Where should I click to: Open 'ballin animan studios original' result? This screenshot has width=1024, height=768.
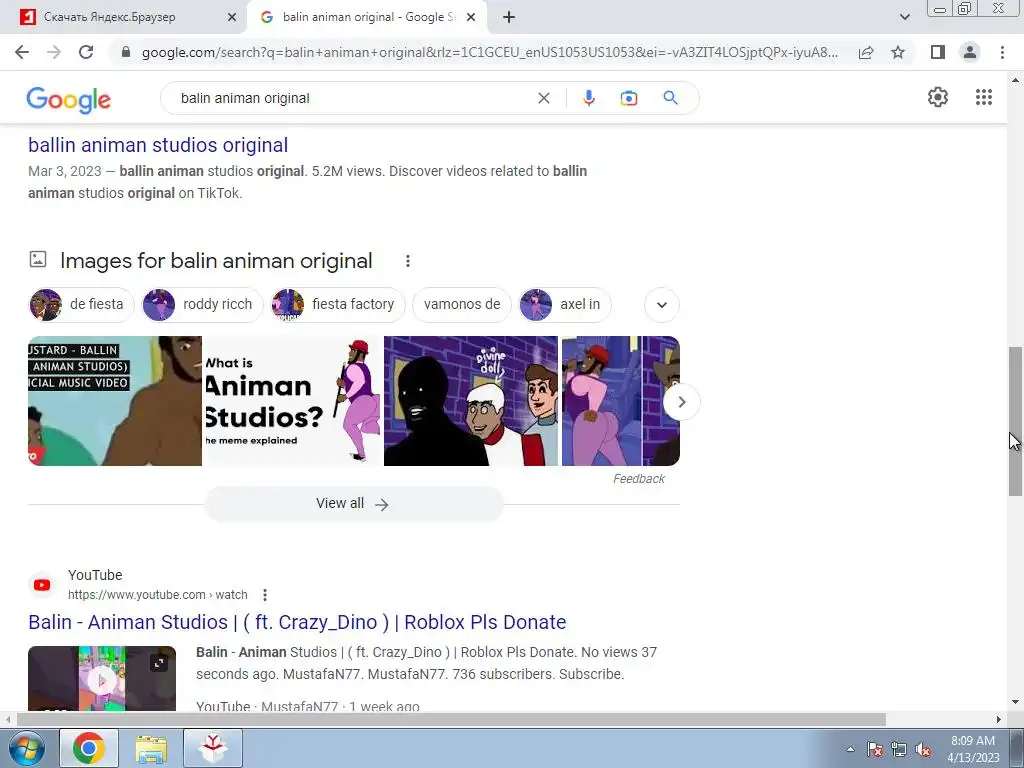pyautogui.click(x=158, y=145)
